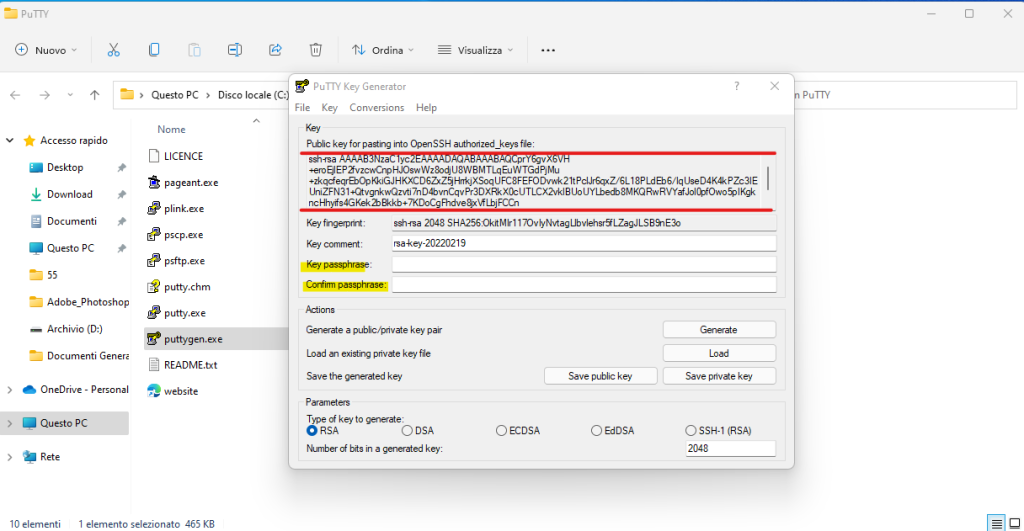Screen dimensions: 1024x531
Task: Open the Conversions menu
Action: coord(376,107)
